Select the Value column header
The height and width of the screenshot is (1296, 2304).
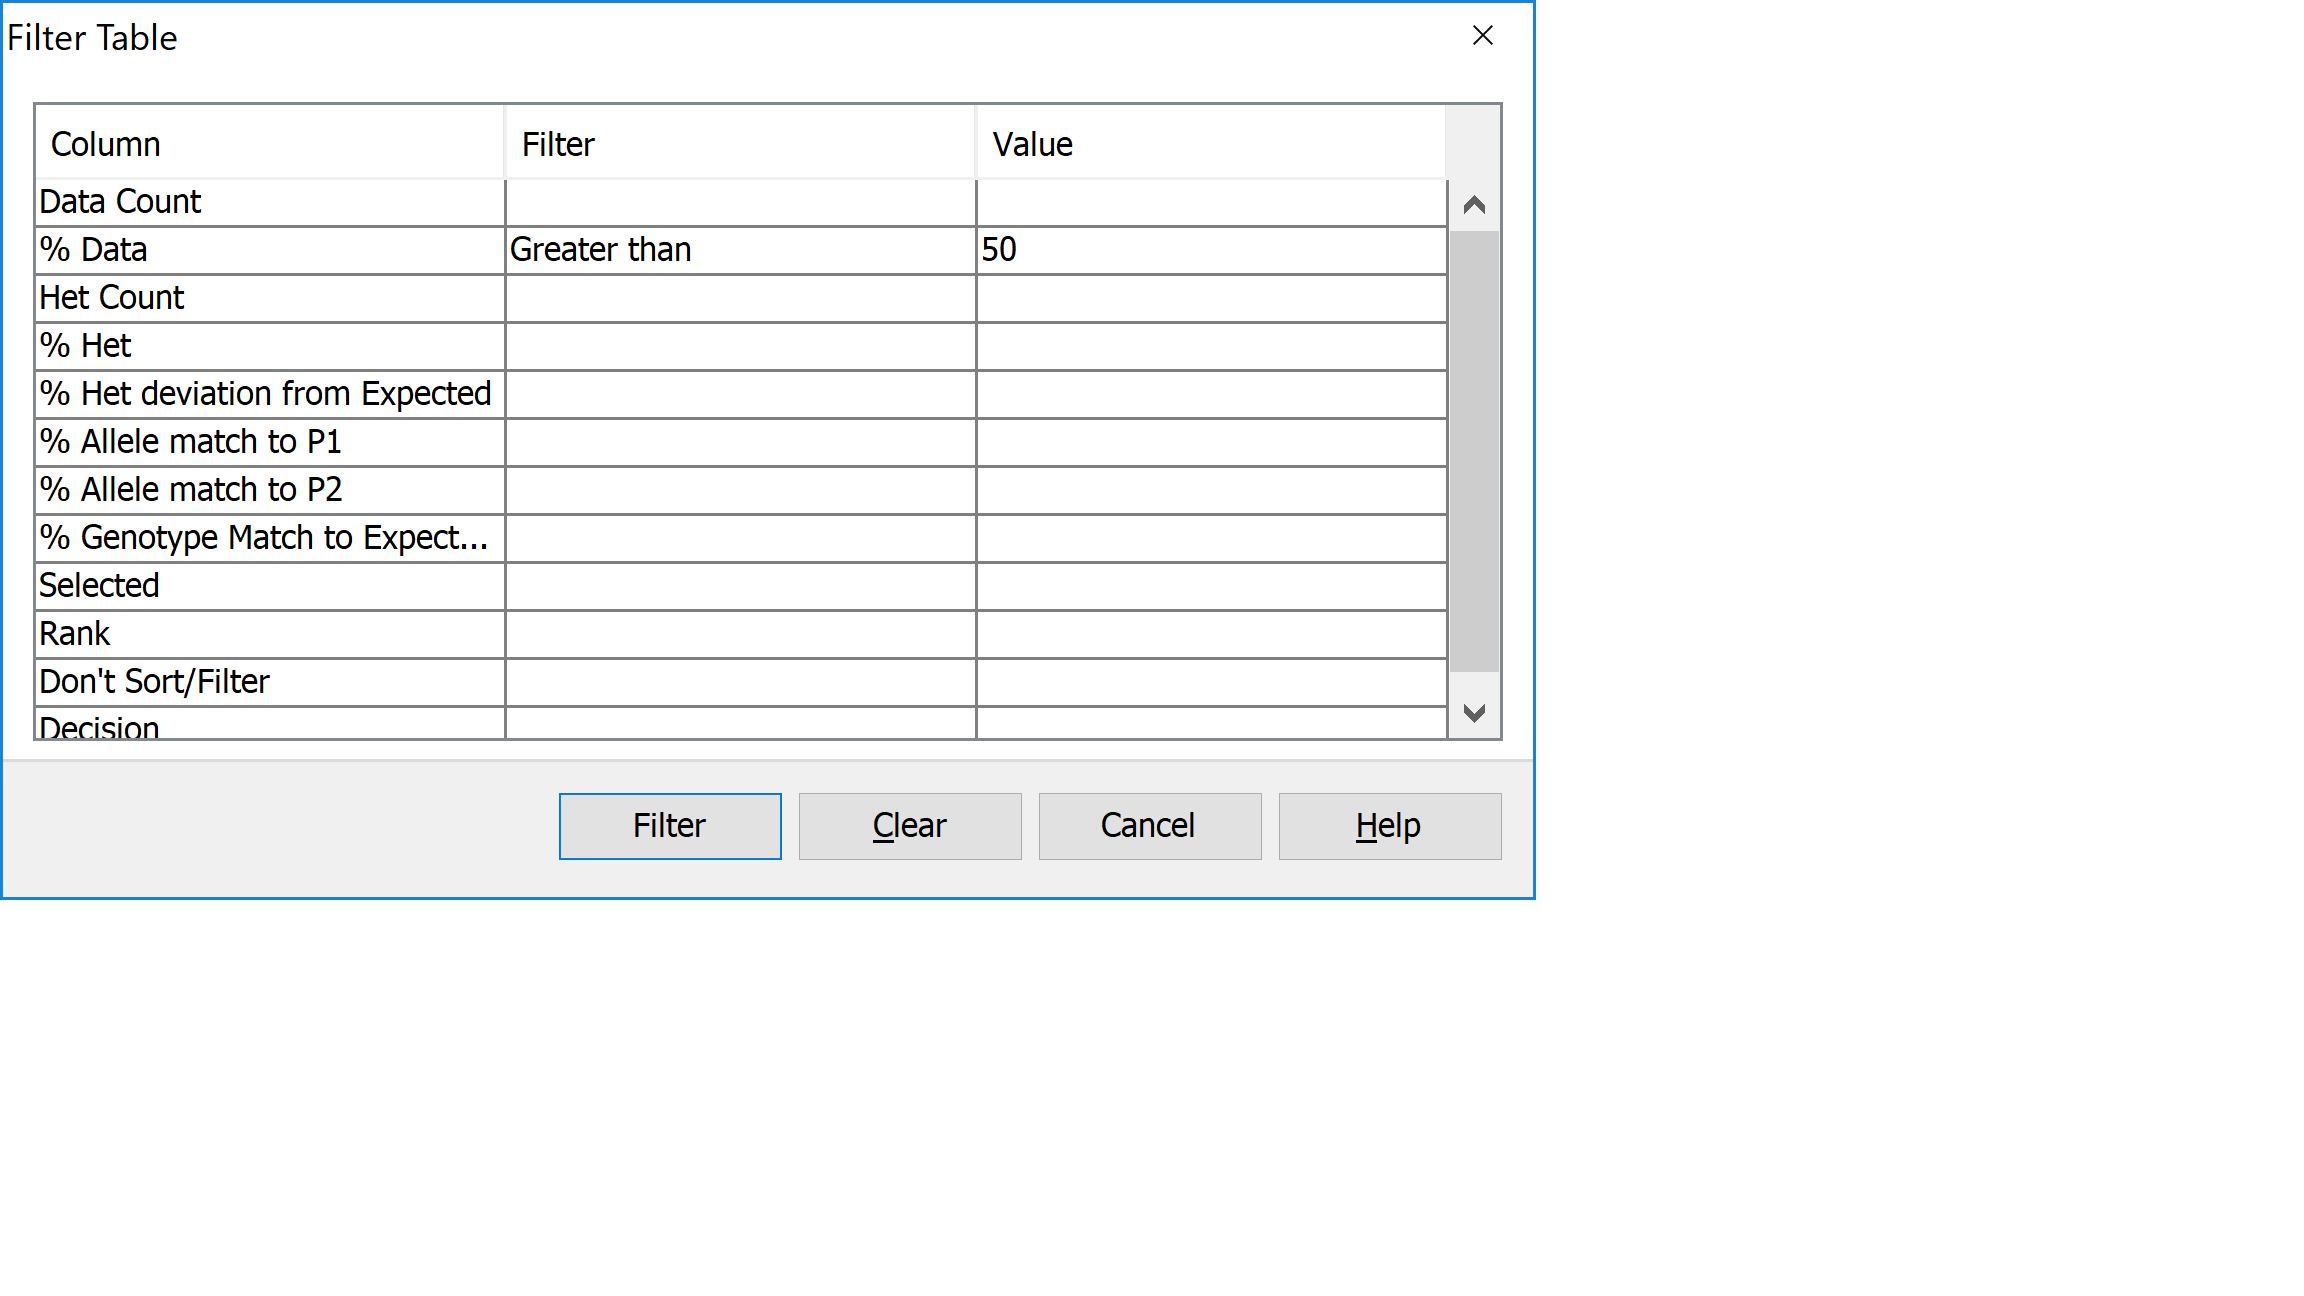pos(1211,143)
